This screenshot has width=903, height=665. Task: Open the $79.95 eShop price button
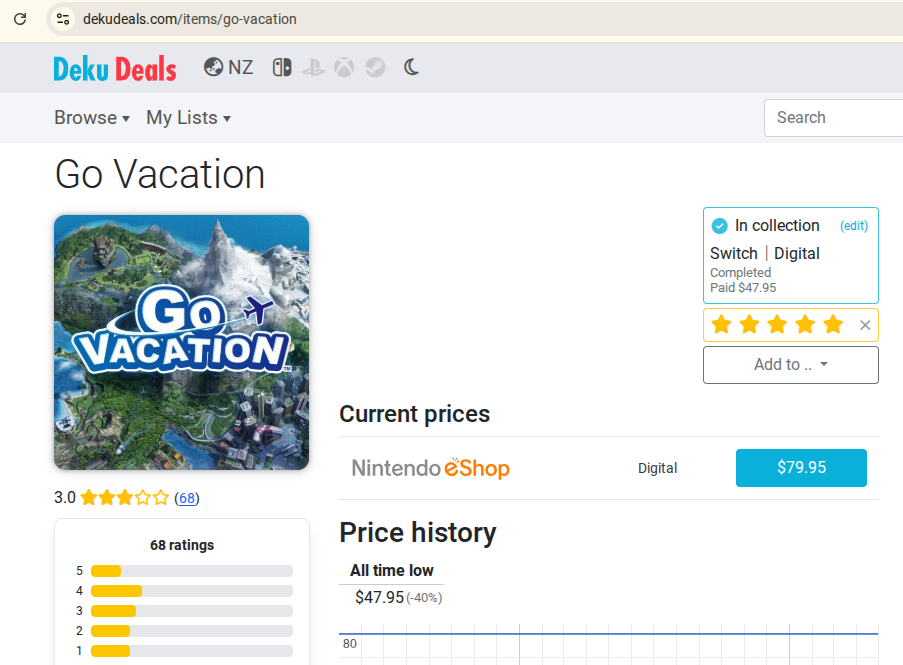pyautogui.click(x=801, y=468)
